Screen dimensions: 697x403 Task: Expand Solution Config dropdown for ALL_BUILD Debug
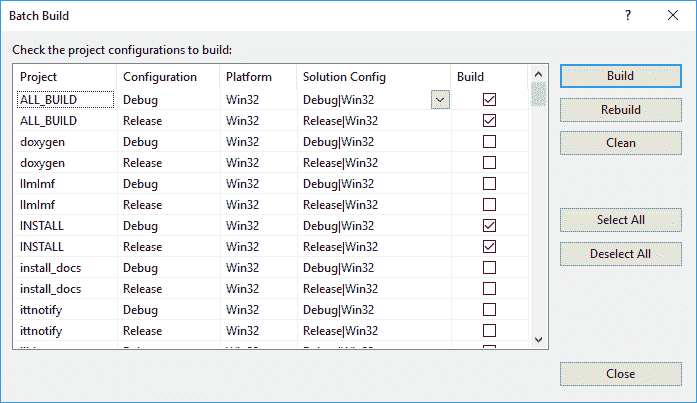(x=439, y=99)
